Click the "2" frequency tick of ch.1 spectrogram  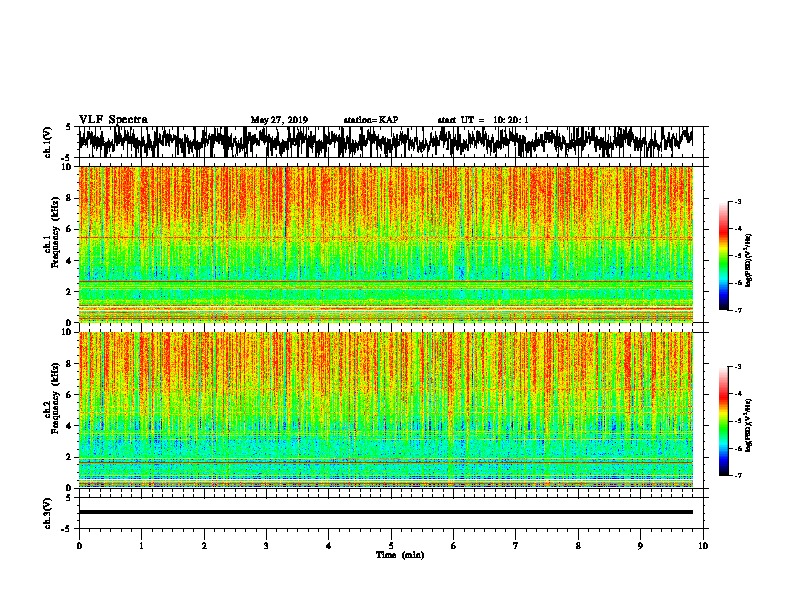[x=70, y=292]
